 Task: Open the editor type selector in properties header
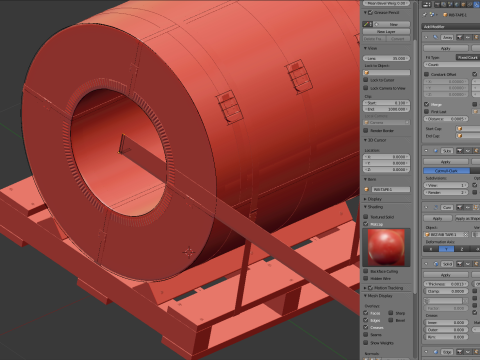point(427,5)
